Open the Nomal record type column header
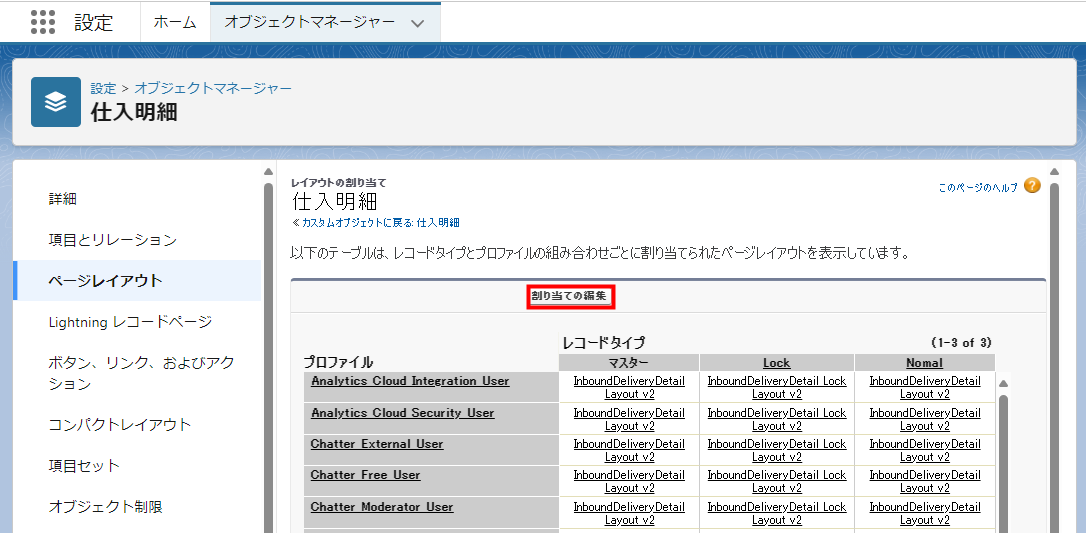Image resolution: width=1086 pixels, height=533 pixels. click(x=924, y=363)
